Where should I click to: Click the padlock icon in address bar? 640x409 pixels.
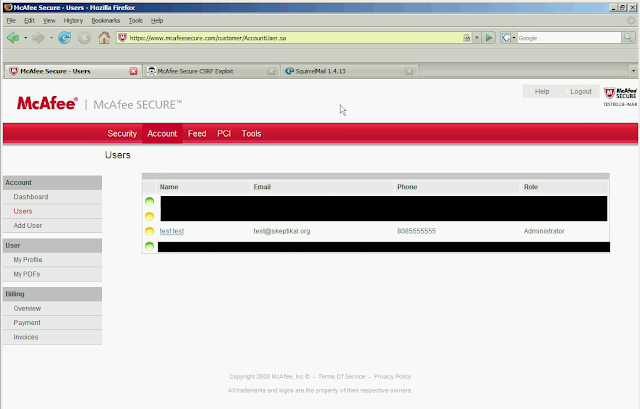[467, 38]
